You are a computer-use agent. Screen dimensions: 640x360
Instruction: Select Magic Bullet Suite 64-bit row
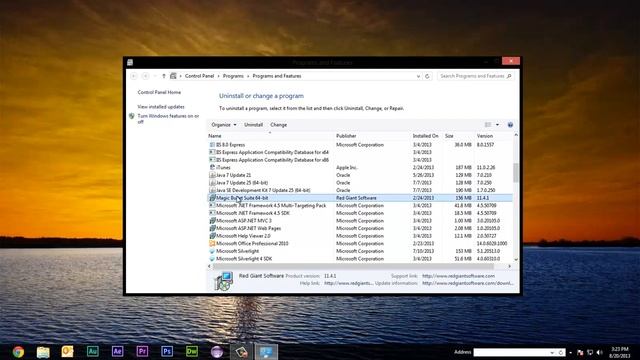[359, 198]
